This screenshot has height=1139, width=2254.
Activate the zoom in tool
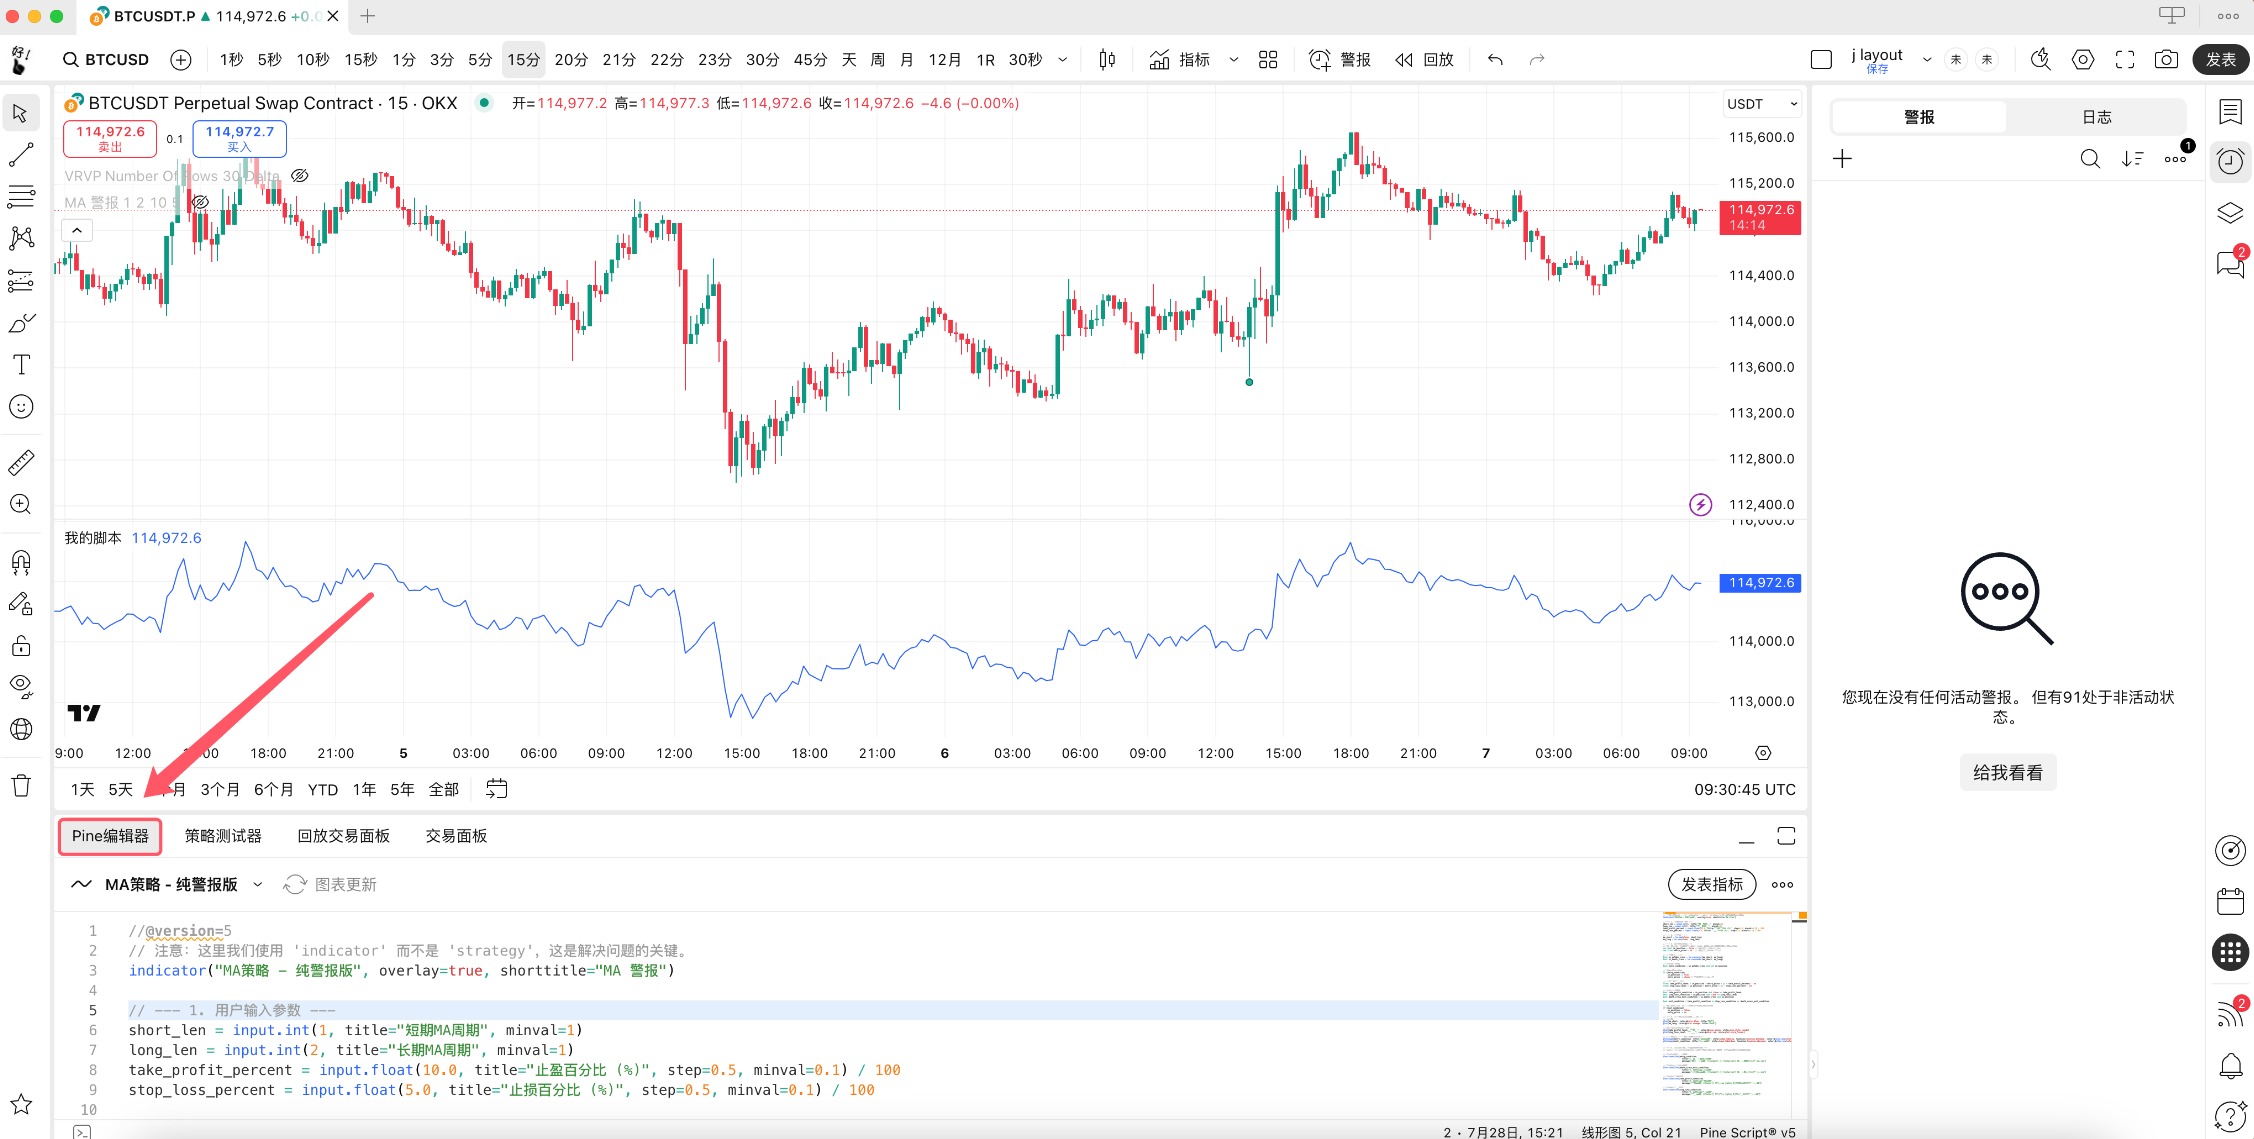[21, 504]
